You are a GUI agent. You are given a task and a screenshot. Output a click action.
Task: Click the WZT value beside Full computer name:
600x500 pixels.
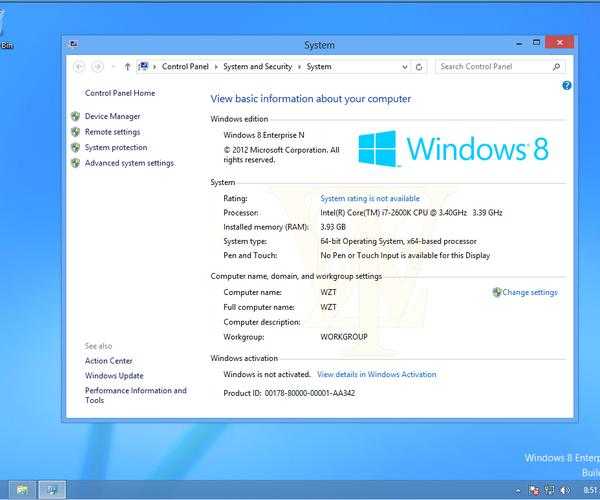(328, 307)
